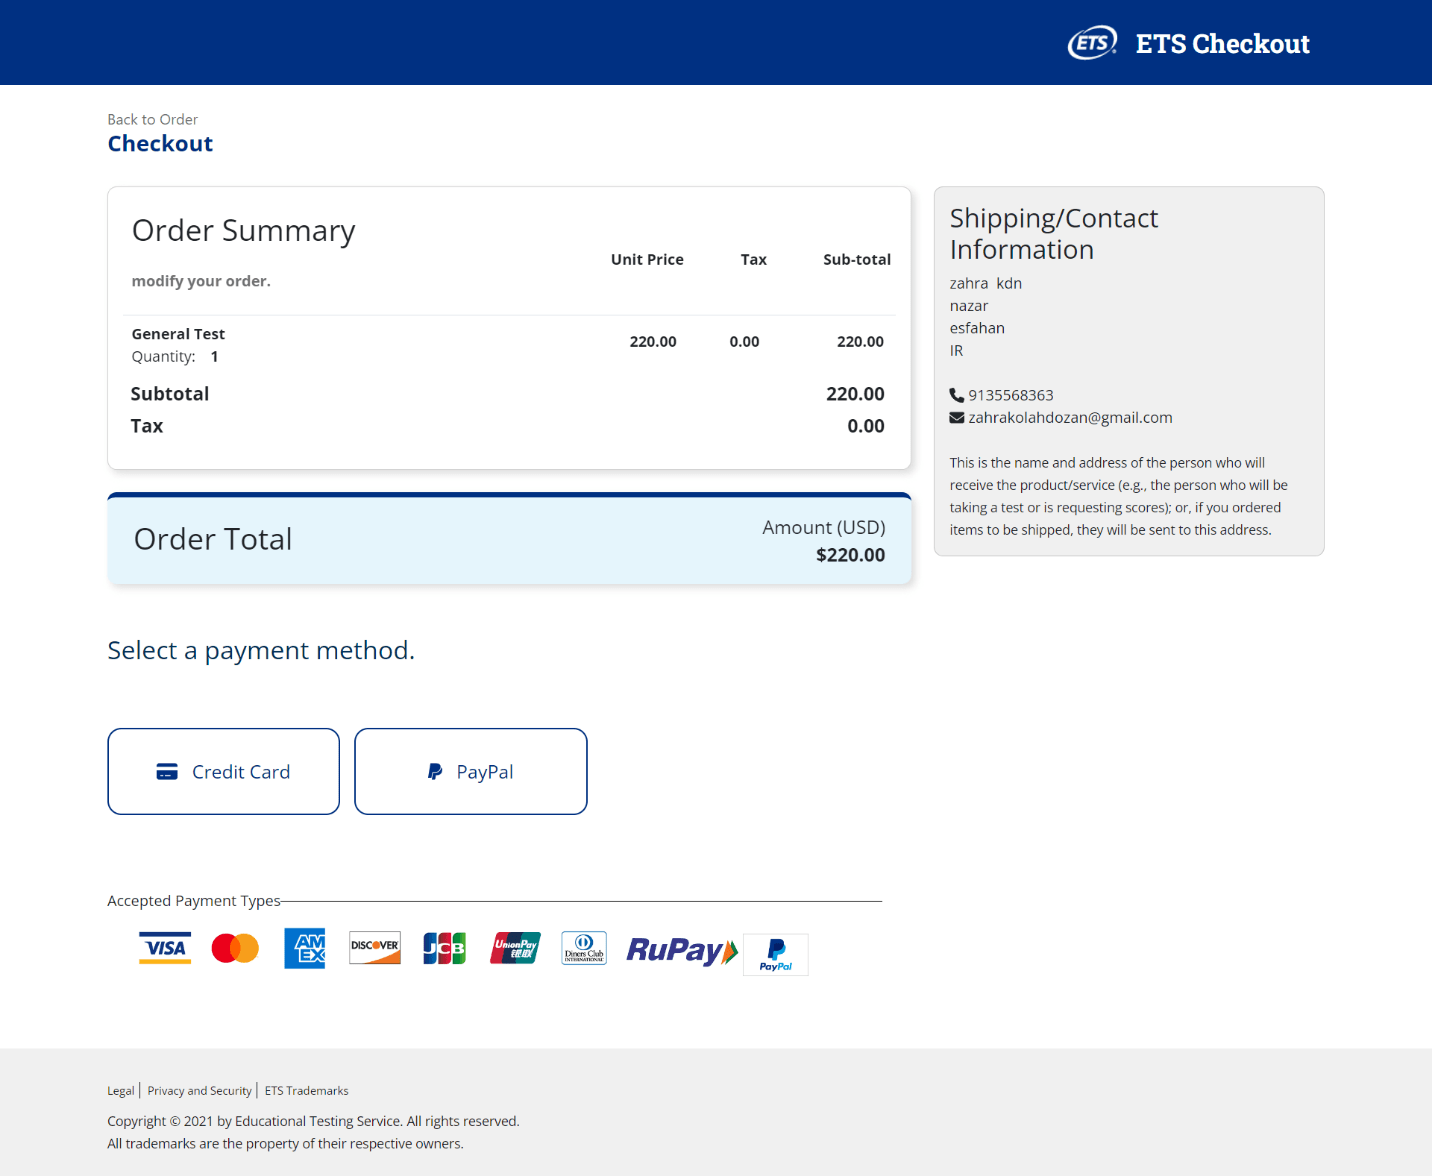Screen dimensions: 1432x1176
Task: Click the name zahra kdn
Action: pos(986,283)
